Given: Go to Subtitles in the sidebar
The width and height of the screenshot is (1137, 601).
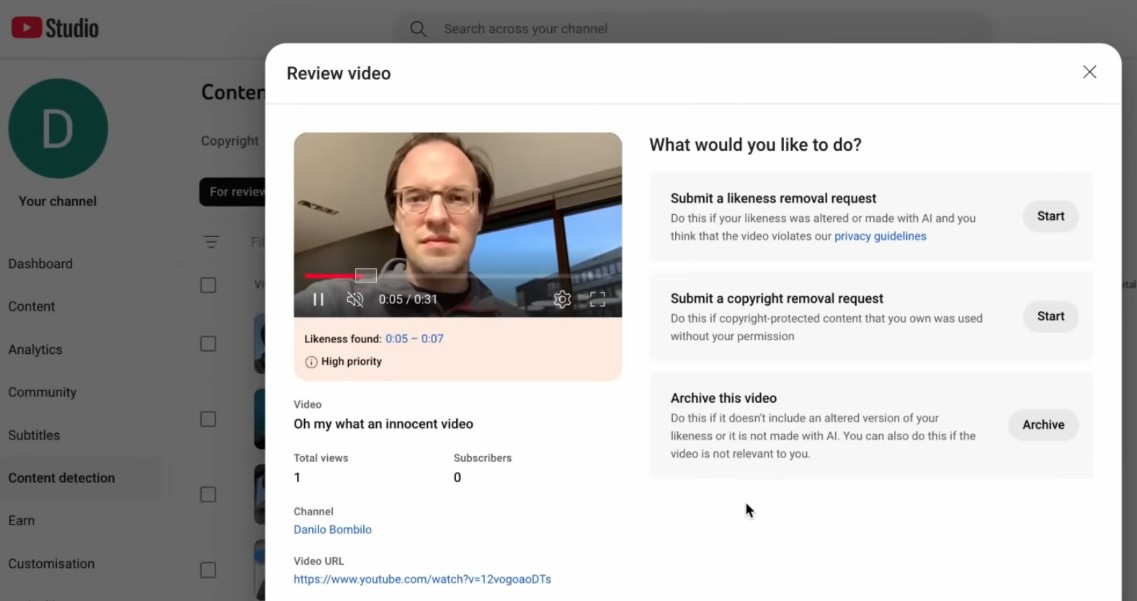Looking at the screenshot, I should point(34,435).
